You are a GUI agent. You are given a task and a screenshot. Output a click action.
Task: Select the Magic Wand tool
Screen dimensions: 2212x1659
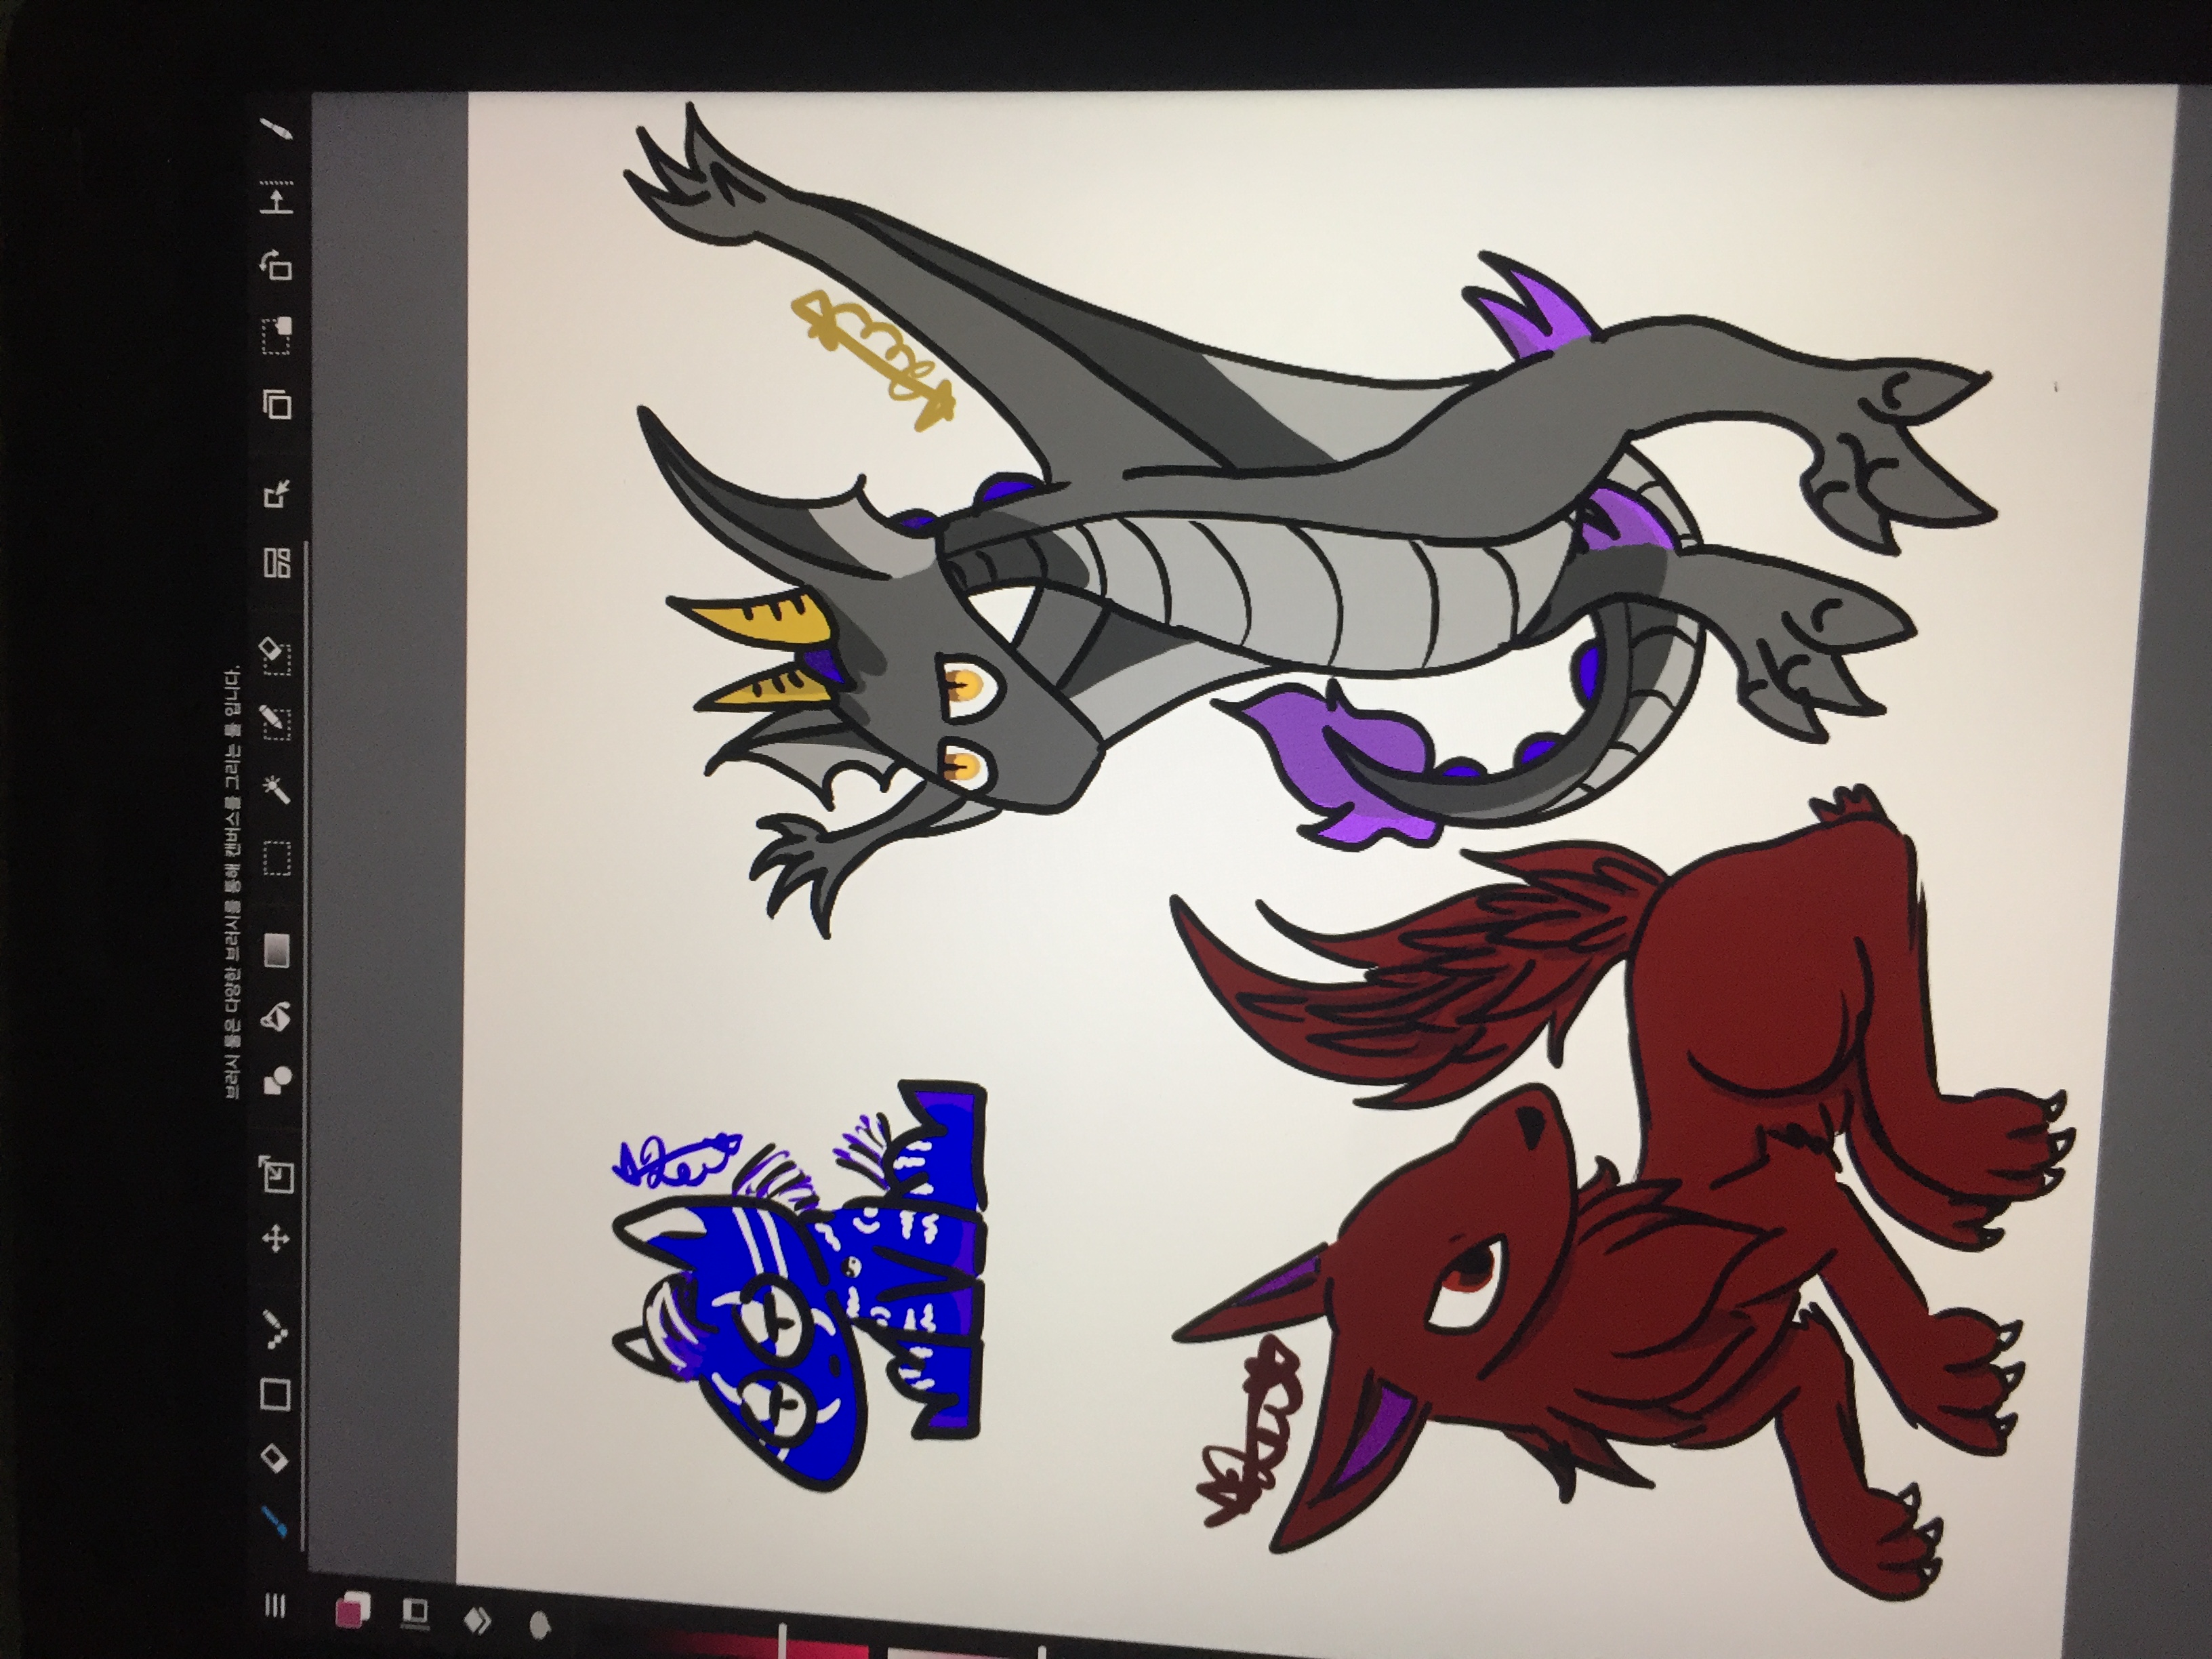click(x=276, y=791)
